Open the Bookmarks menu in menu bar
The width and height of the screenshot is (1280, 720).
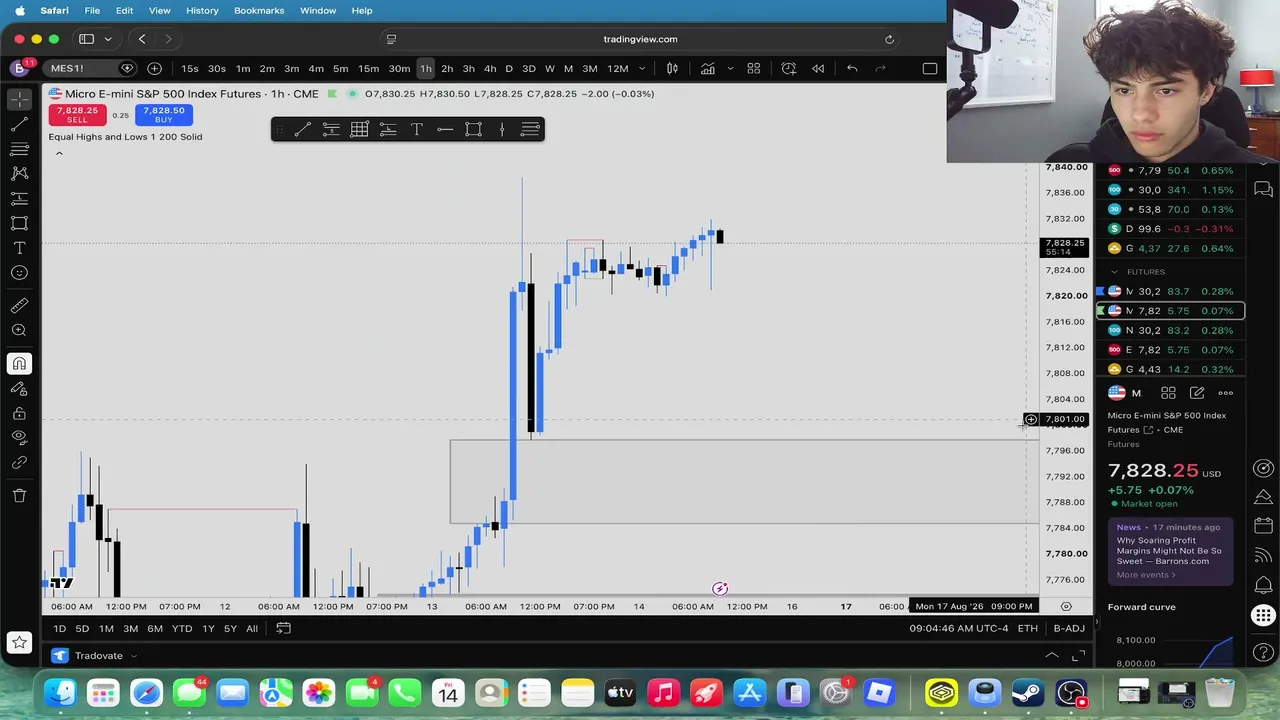tap(259, 10)
